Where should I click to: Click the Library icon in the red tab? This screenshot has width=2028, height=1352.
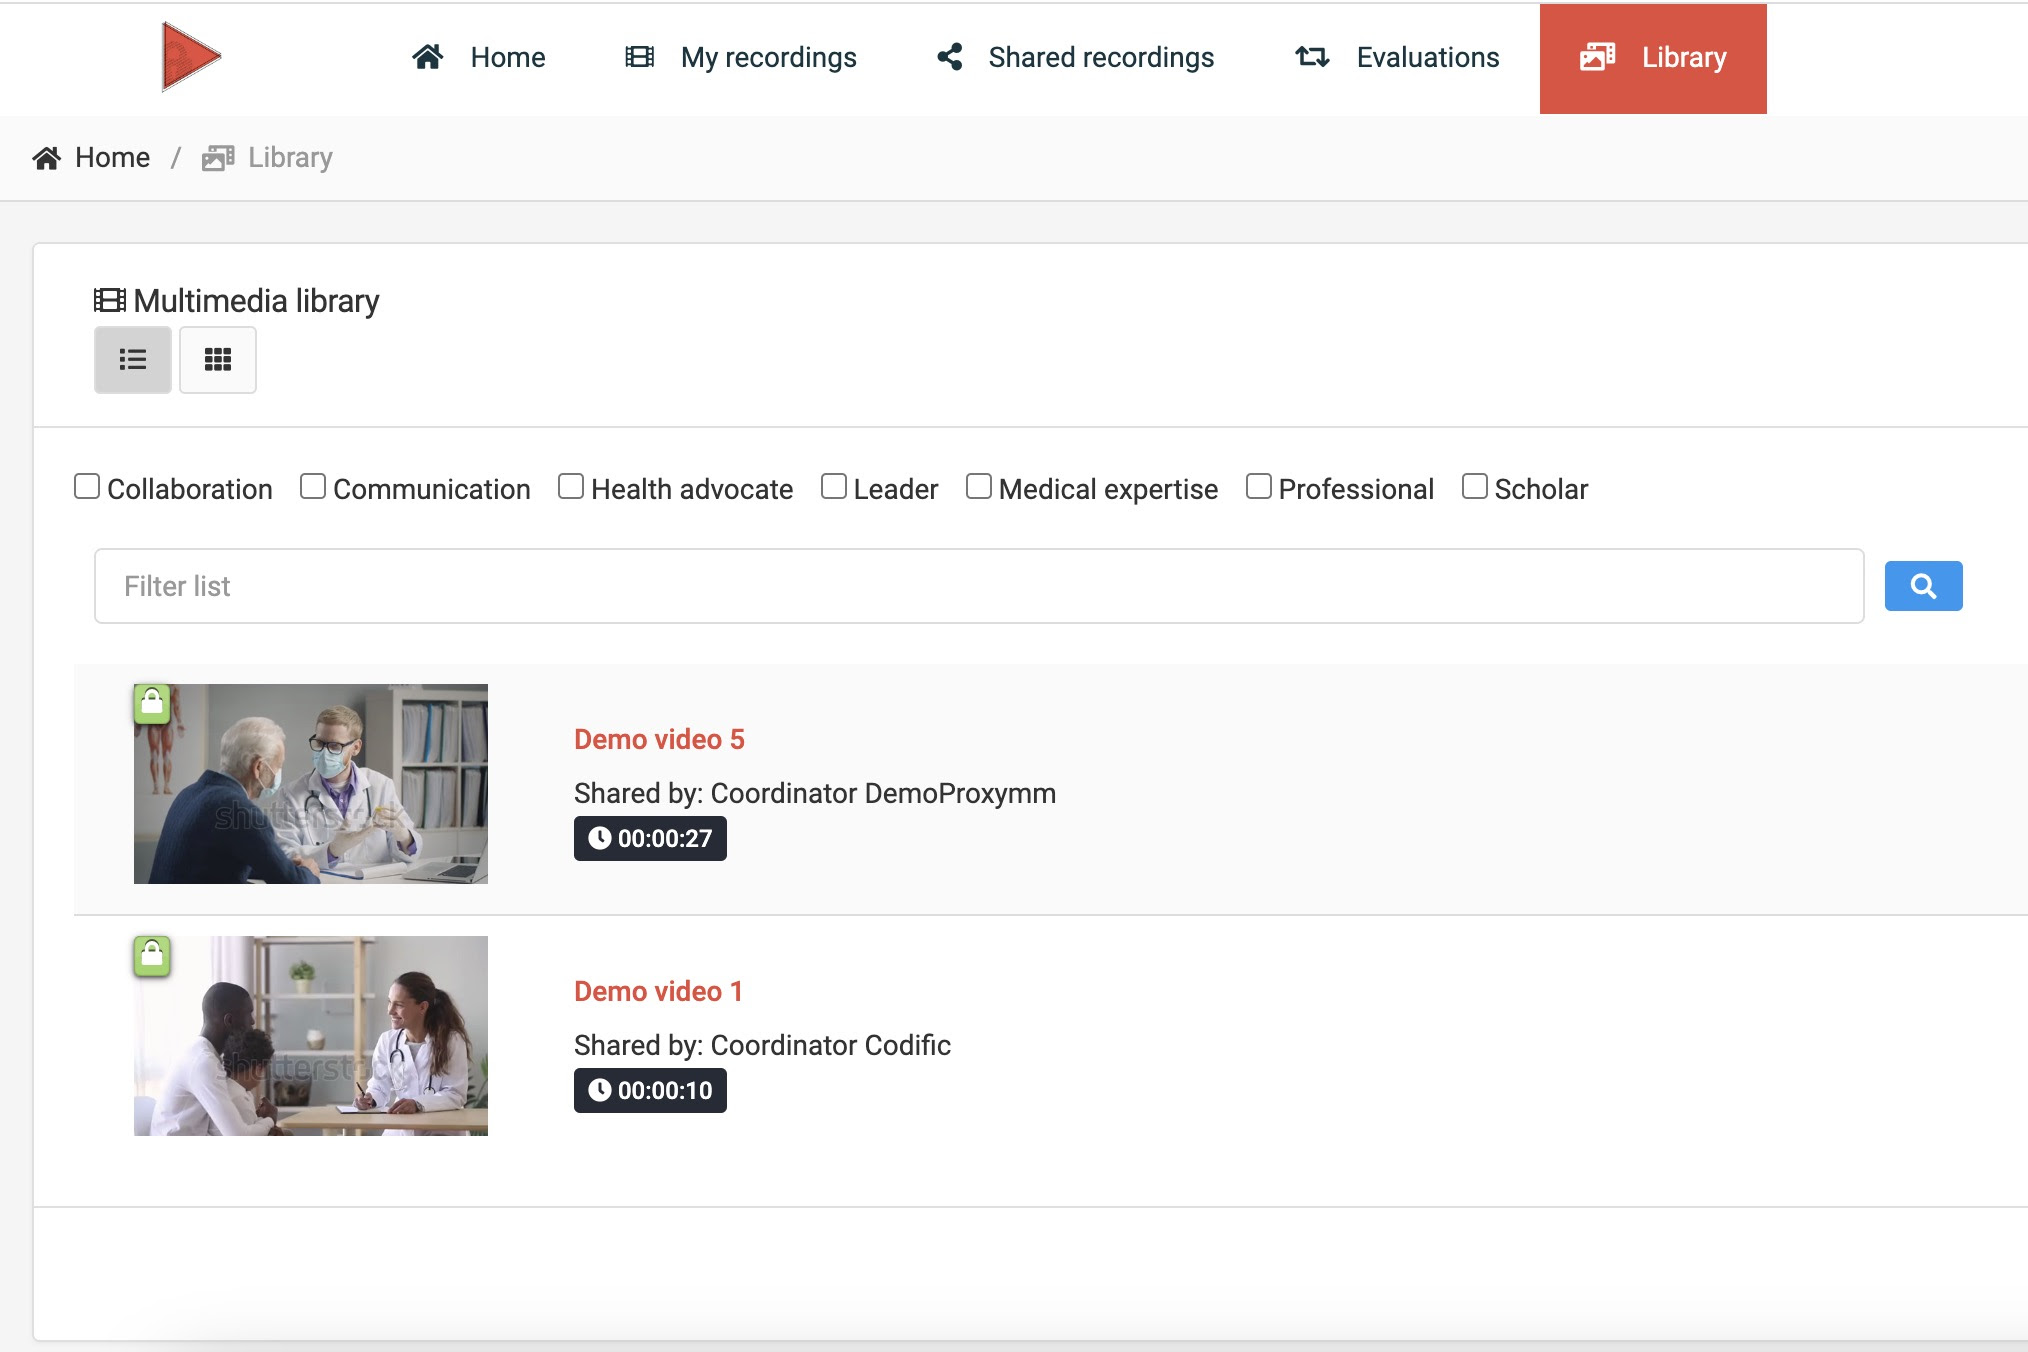click(1598, 57)
